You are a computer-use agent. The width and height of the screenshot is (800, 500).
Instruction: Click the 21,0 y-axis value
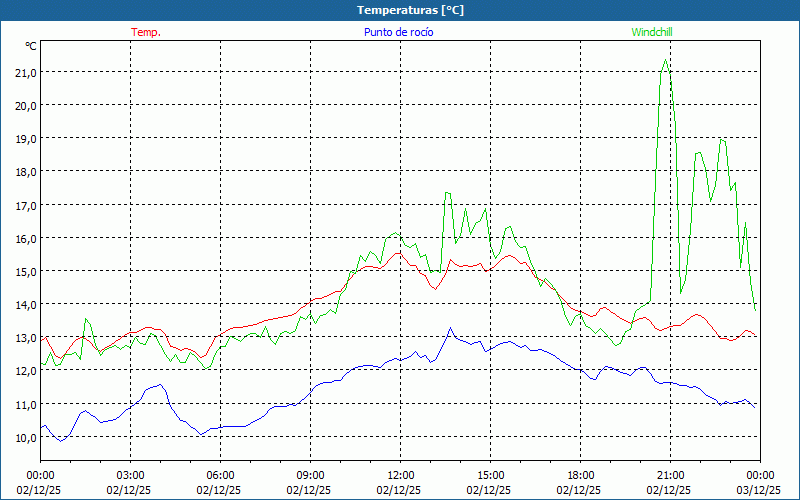pyautogui.click(x=25, y=72)
